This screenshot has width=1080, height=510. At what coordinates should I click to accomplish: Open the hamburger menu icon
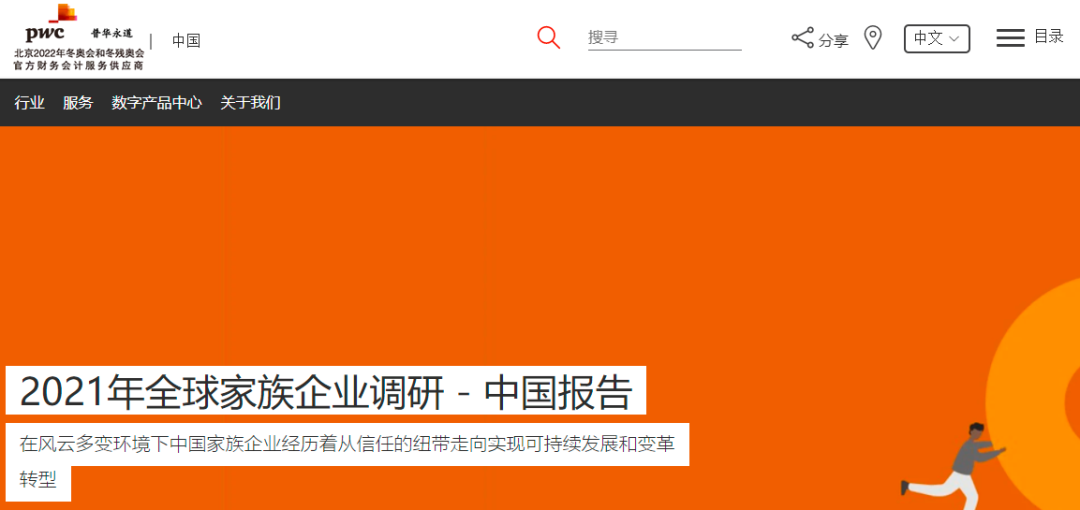(x=1010, y=38)
